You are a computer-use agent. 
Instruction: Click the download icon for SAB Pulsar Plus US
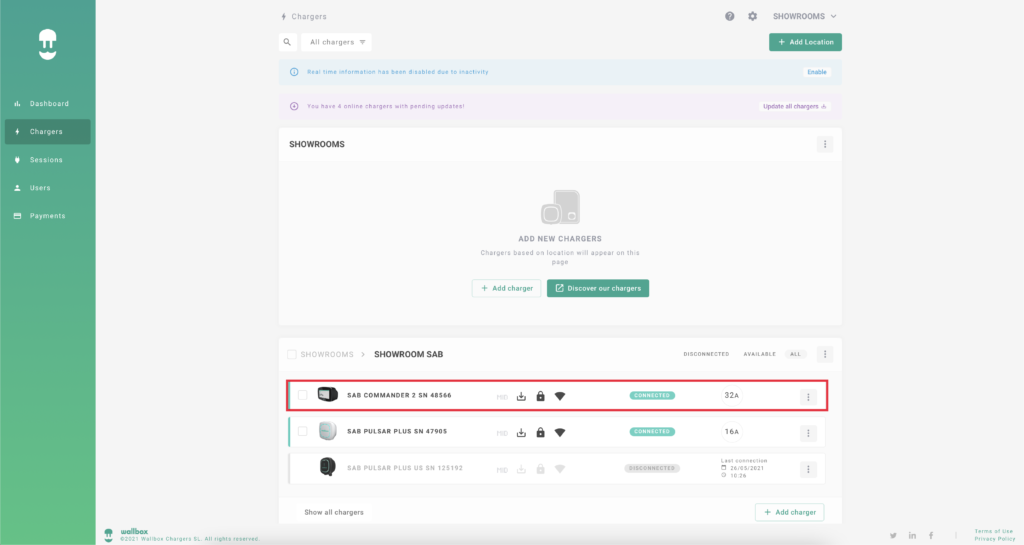click(x=521, y=469)
